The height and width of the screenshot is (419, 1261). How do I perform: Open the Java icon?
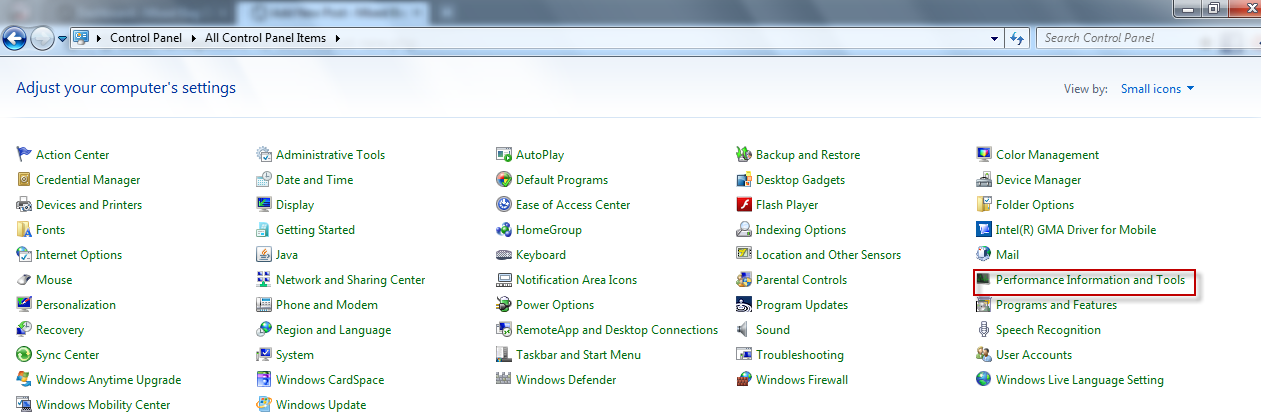[x=265, y=255]
